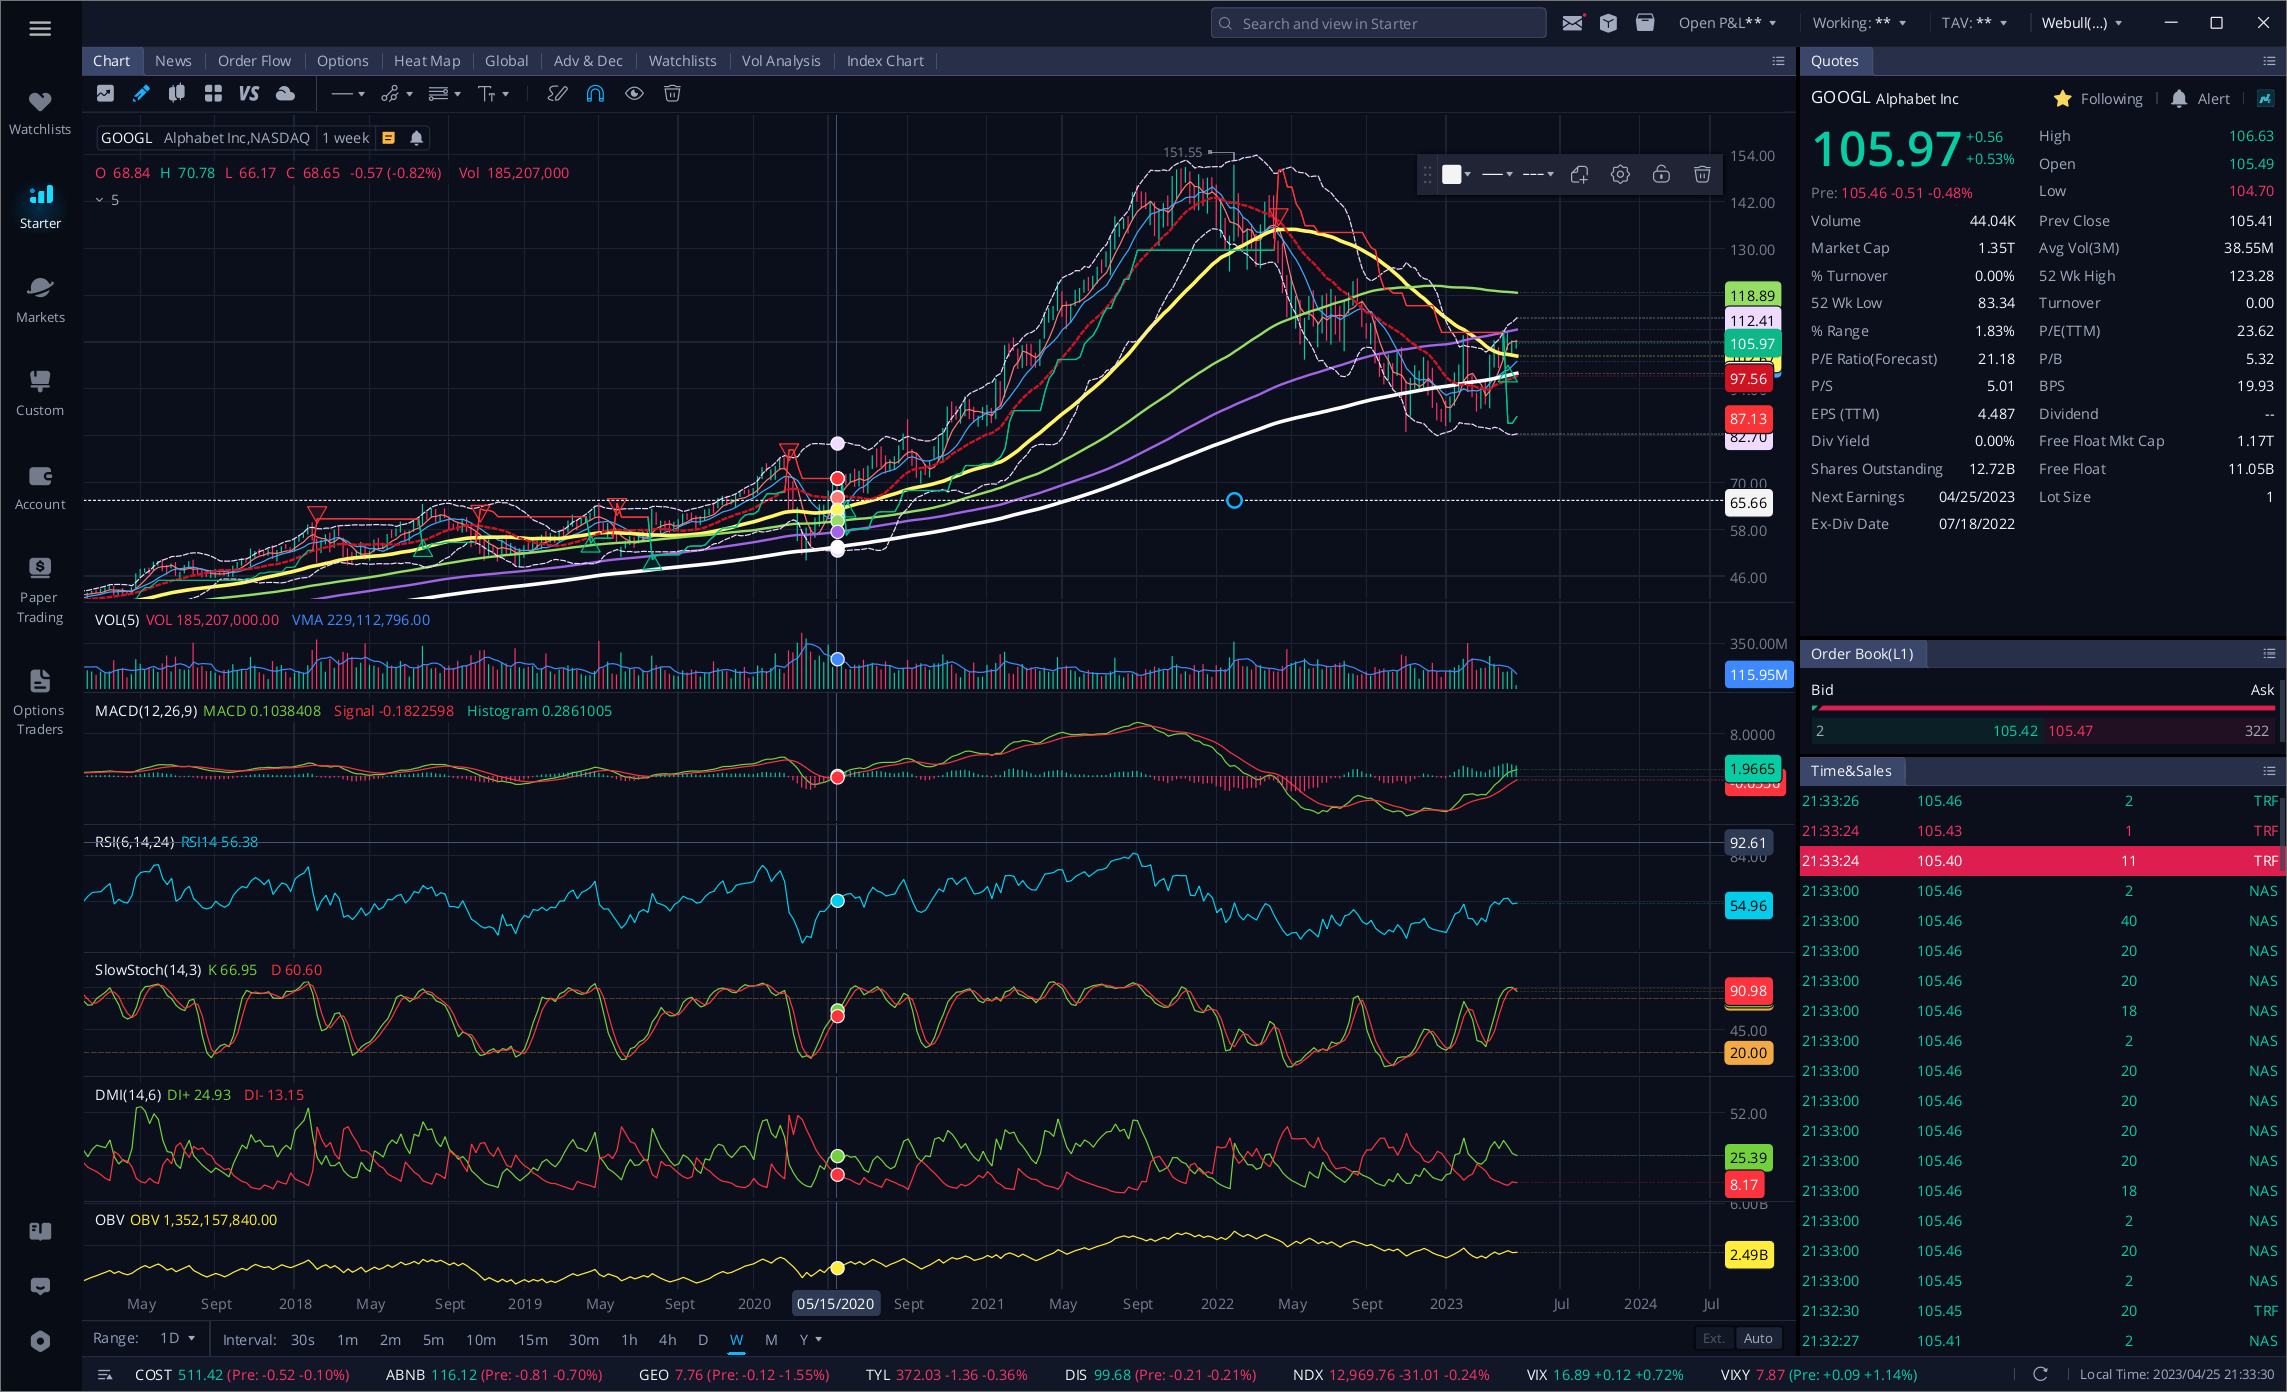The height and width of the screenshot is (1392, 2287).
Task: Enable the magnet snap tool
Action: [x=595, y=94]
